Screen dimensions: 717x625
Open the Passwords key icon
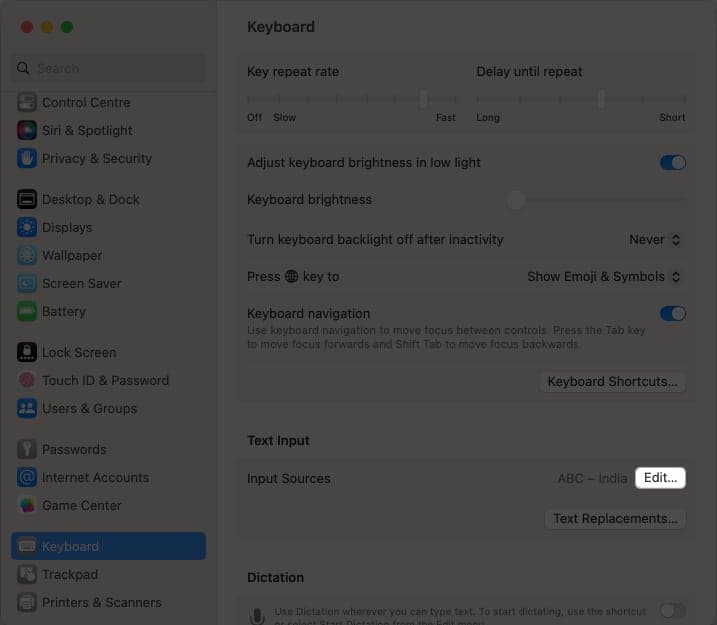click(x=27, y=449)
